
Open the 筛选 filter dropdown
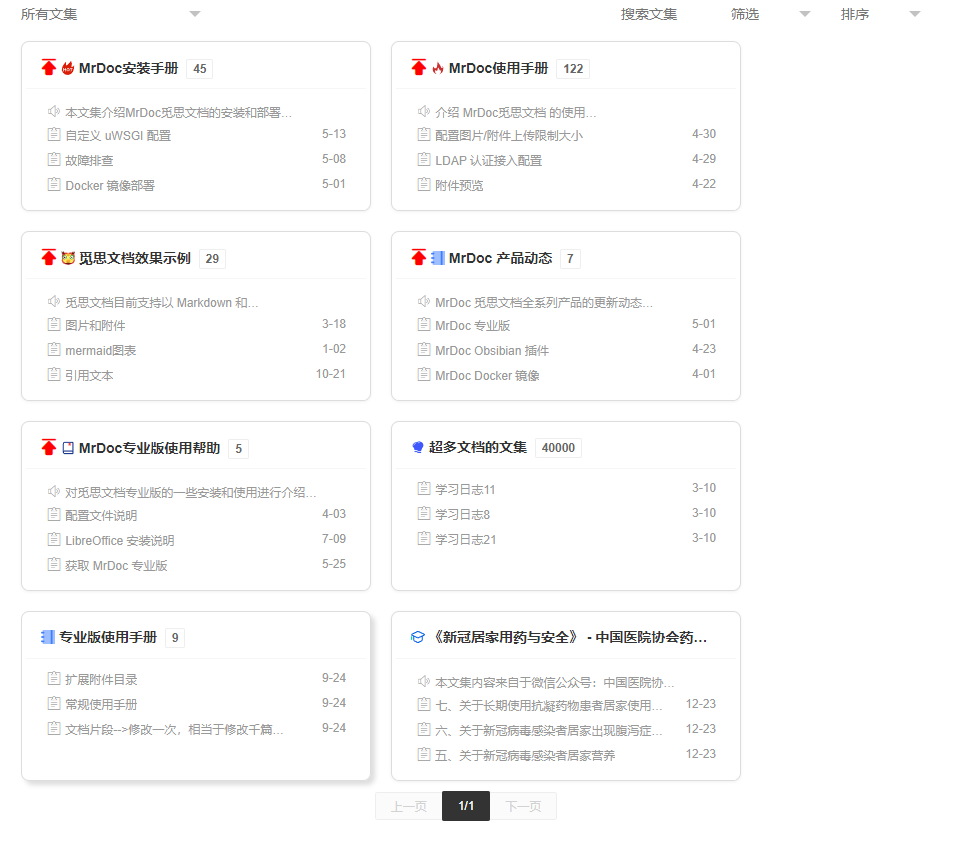(770, 14)
